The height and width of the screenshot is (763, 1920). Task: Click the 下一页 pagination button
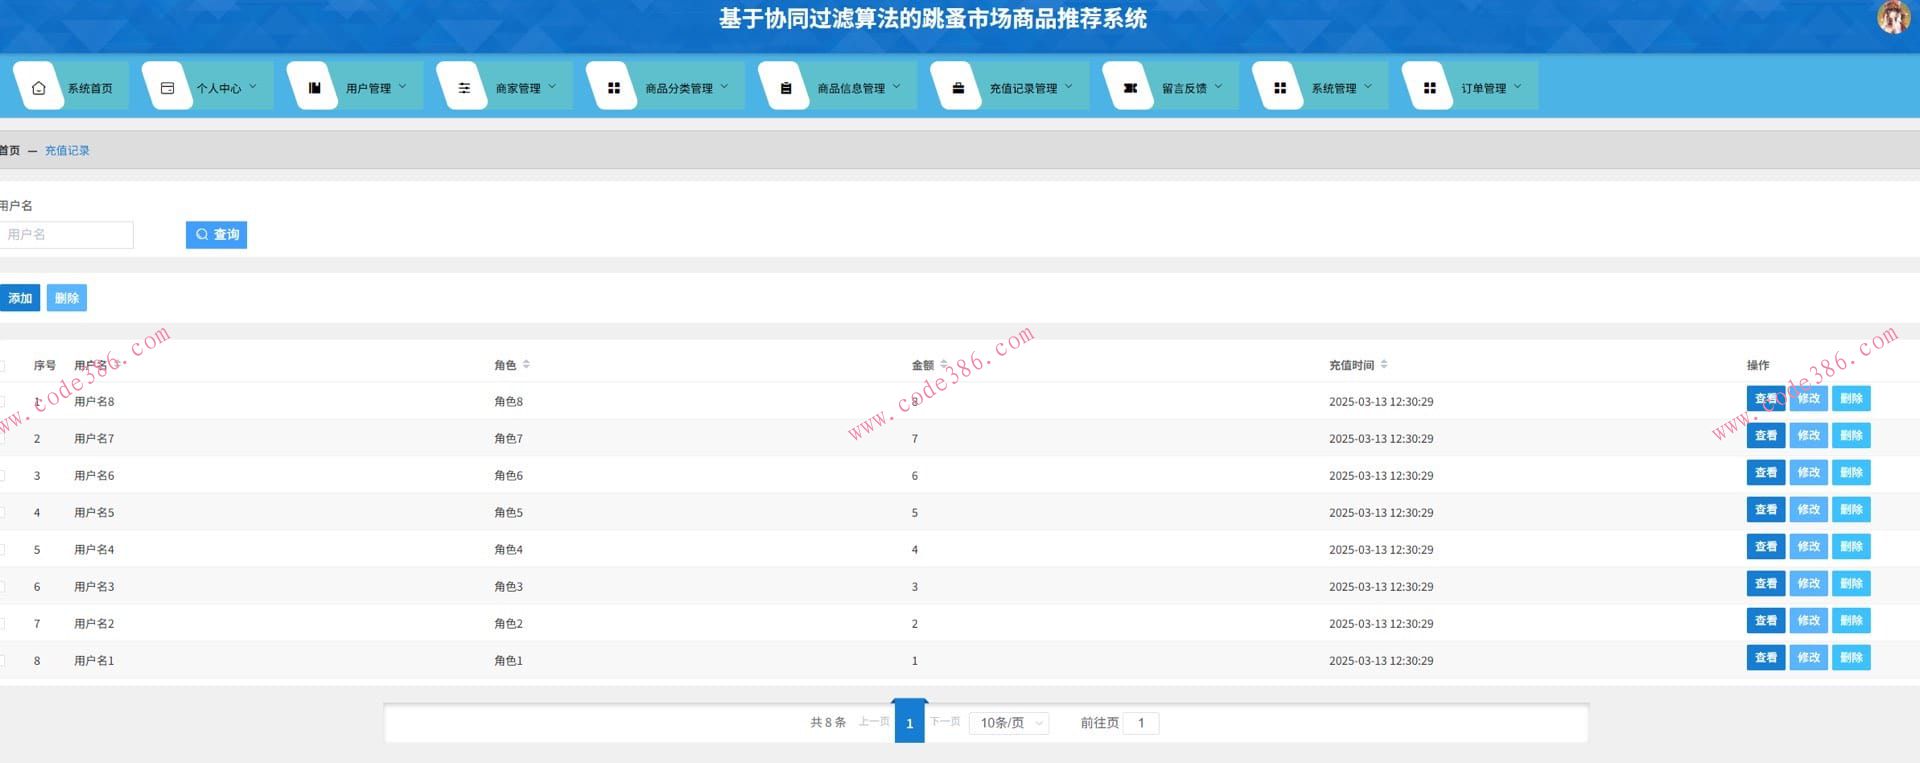[945, 722]
